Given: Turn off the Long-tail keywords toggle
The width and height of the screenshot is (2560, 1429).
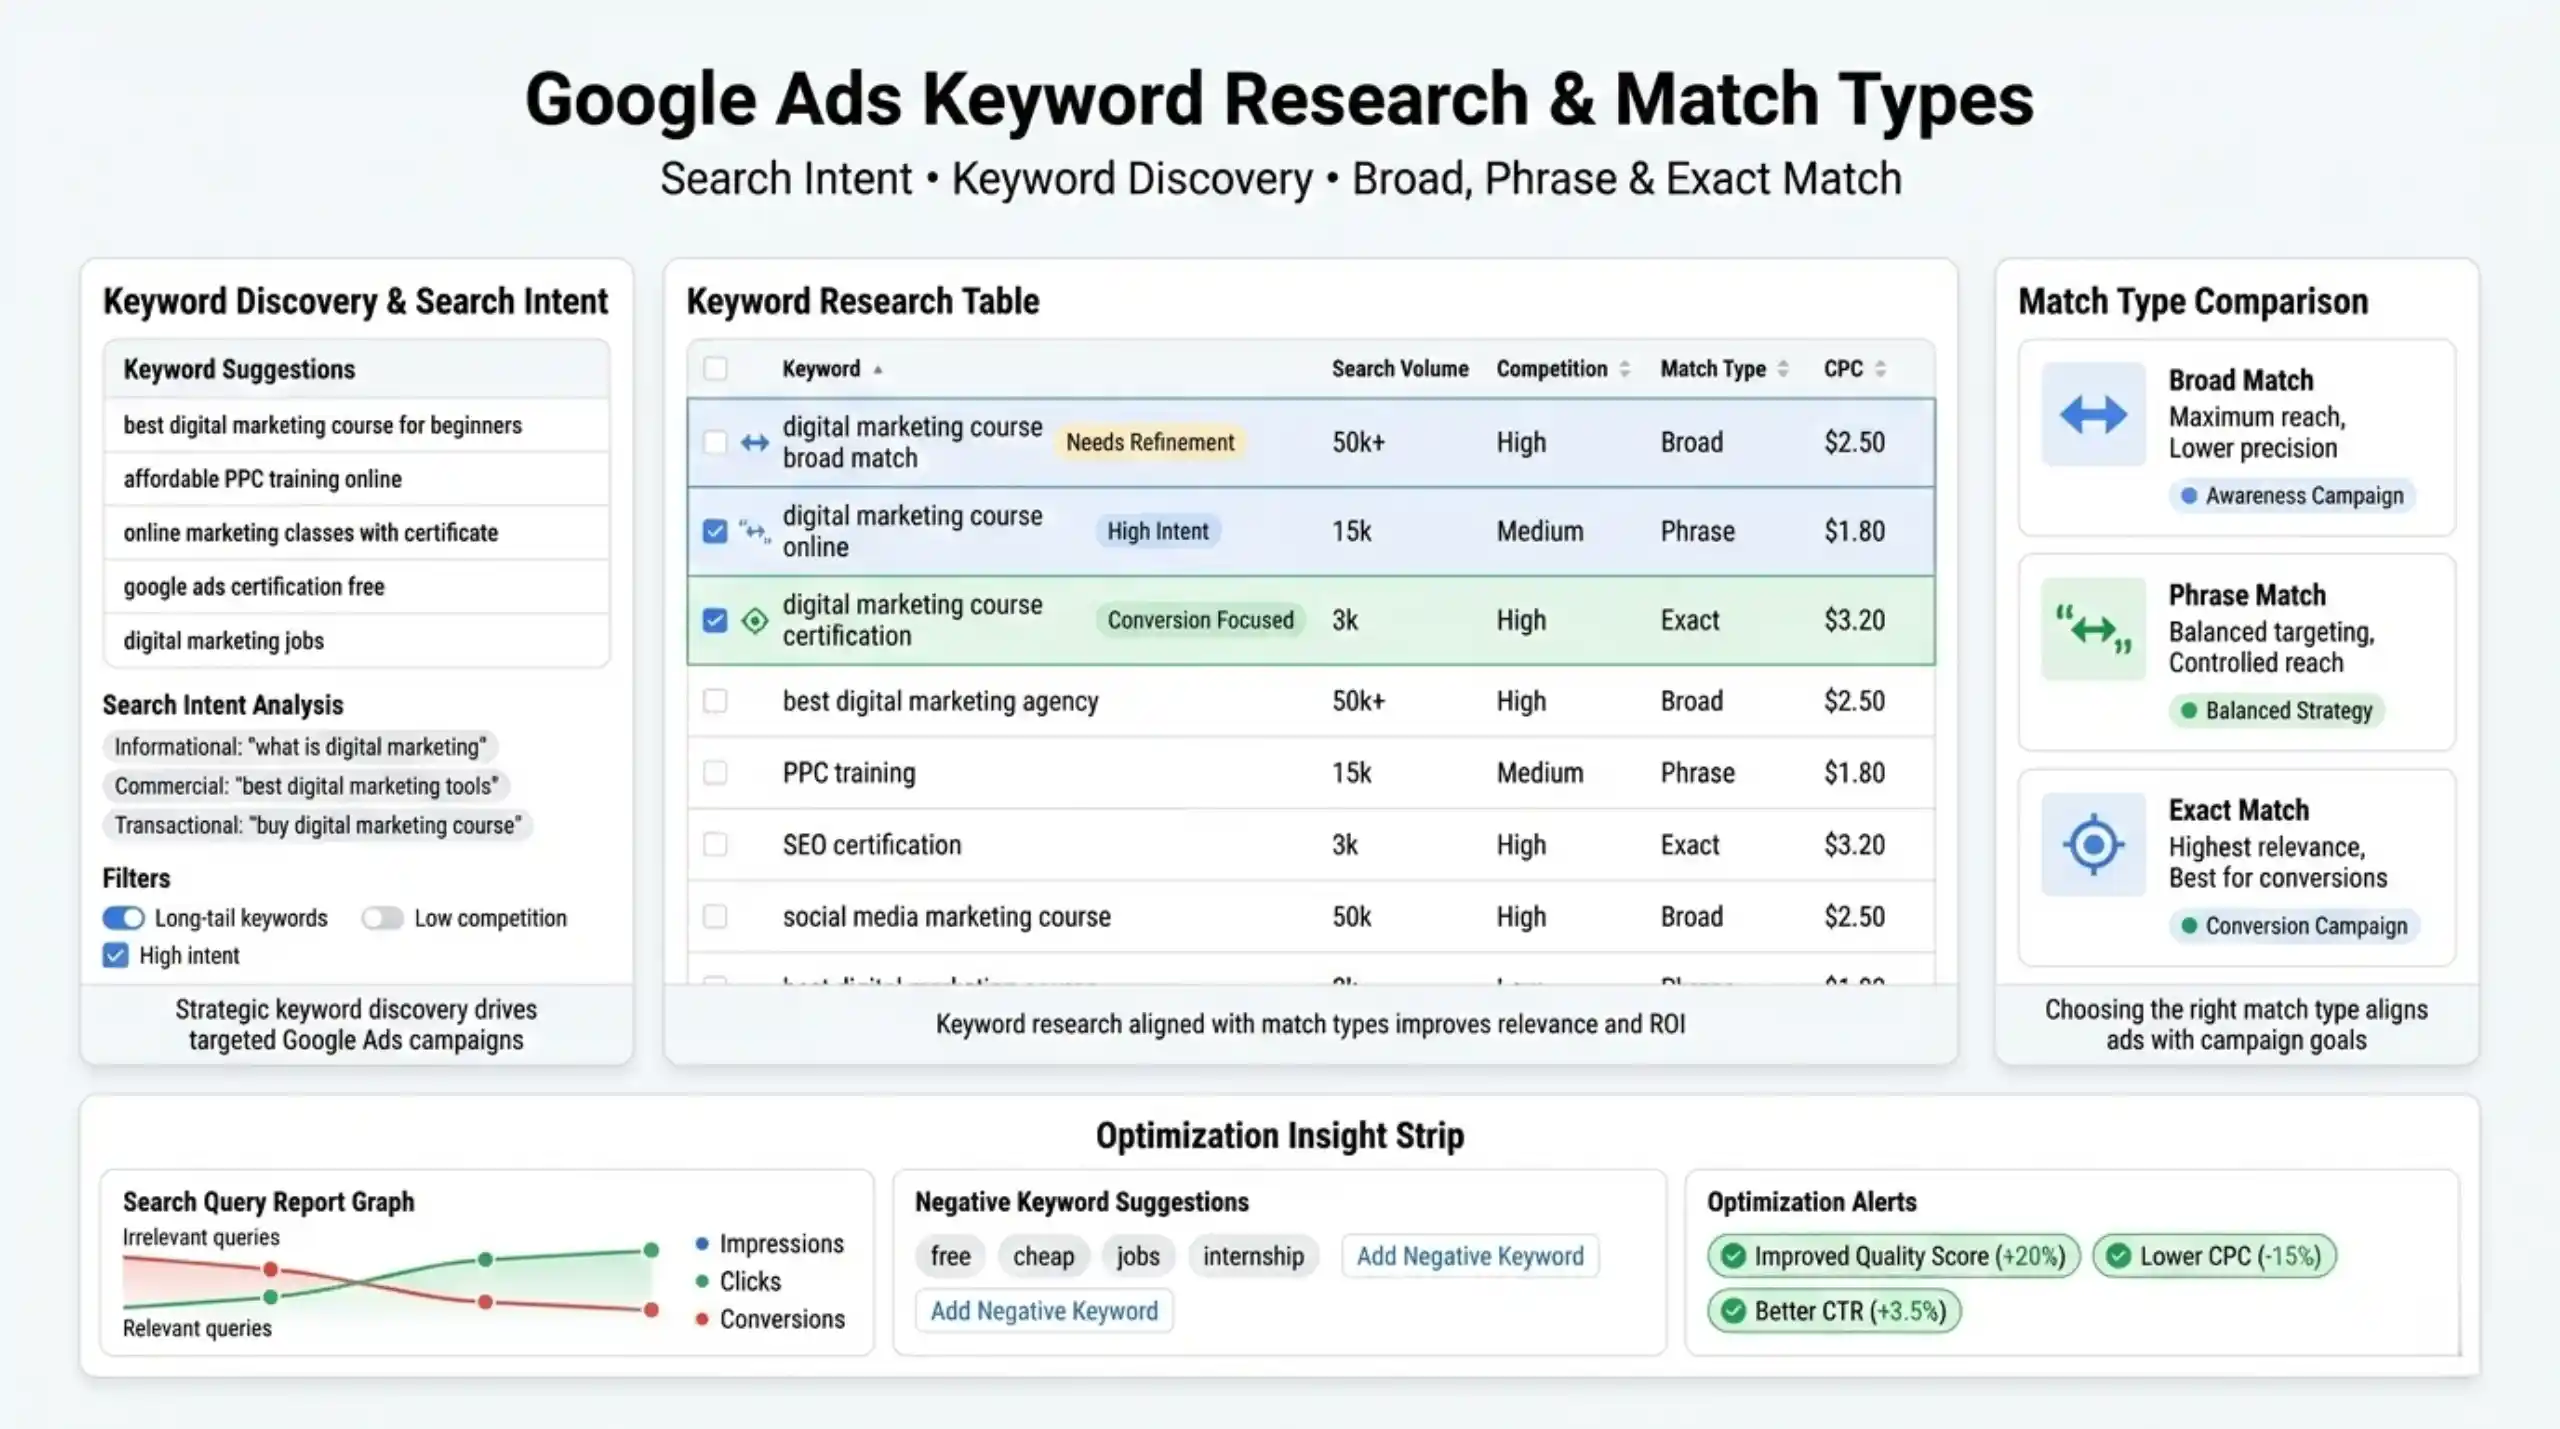Looking at the screenshot, I should coord(123,918).
